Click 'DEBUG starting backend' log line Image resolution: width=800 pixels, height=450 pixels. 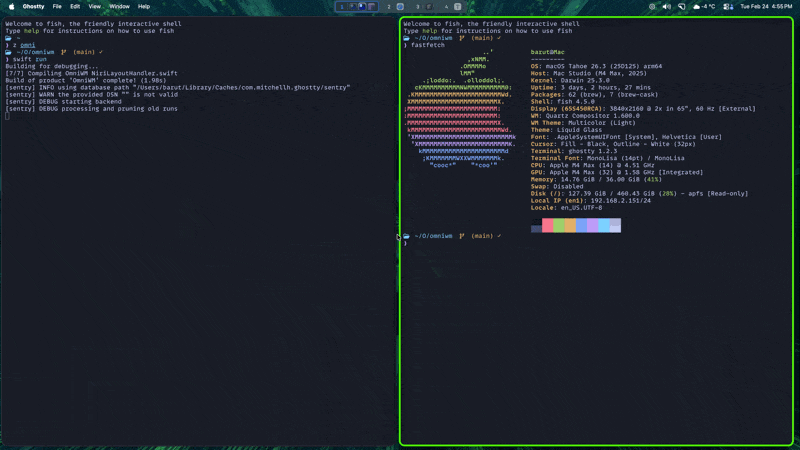(63, 102)
